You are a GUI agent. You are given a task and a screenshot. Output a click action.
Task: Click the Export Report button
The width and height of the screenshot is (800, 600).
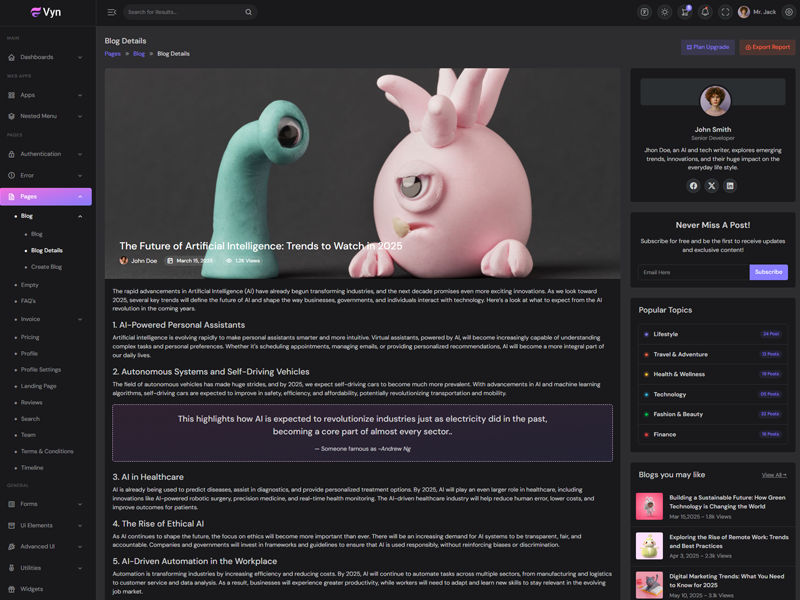click(767, 47)
